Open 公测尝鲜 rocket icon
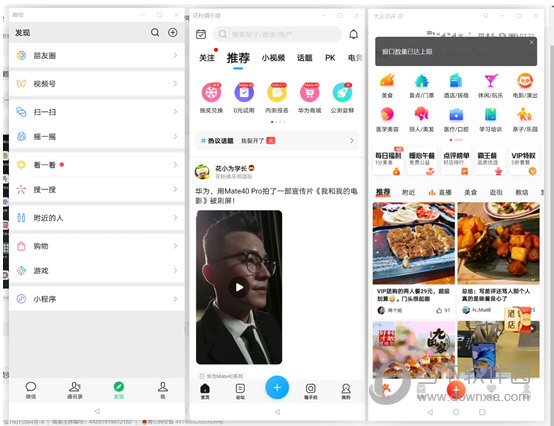This screenshot has height=426, width=554. (342, 93)
